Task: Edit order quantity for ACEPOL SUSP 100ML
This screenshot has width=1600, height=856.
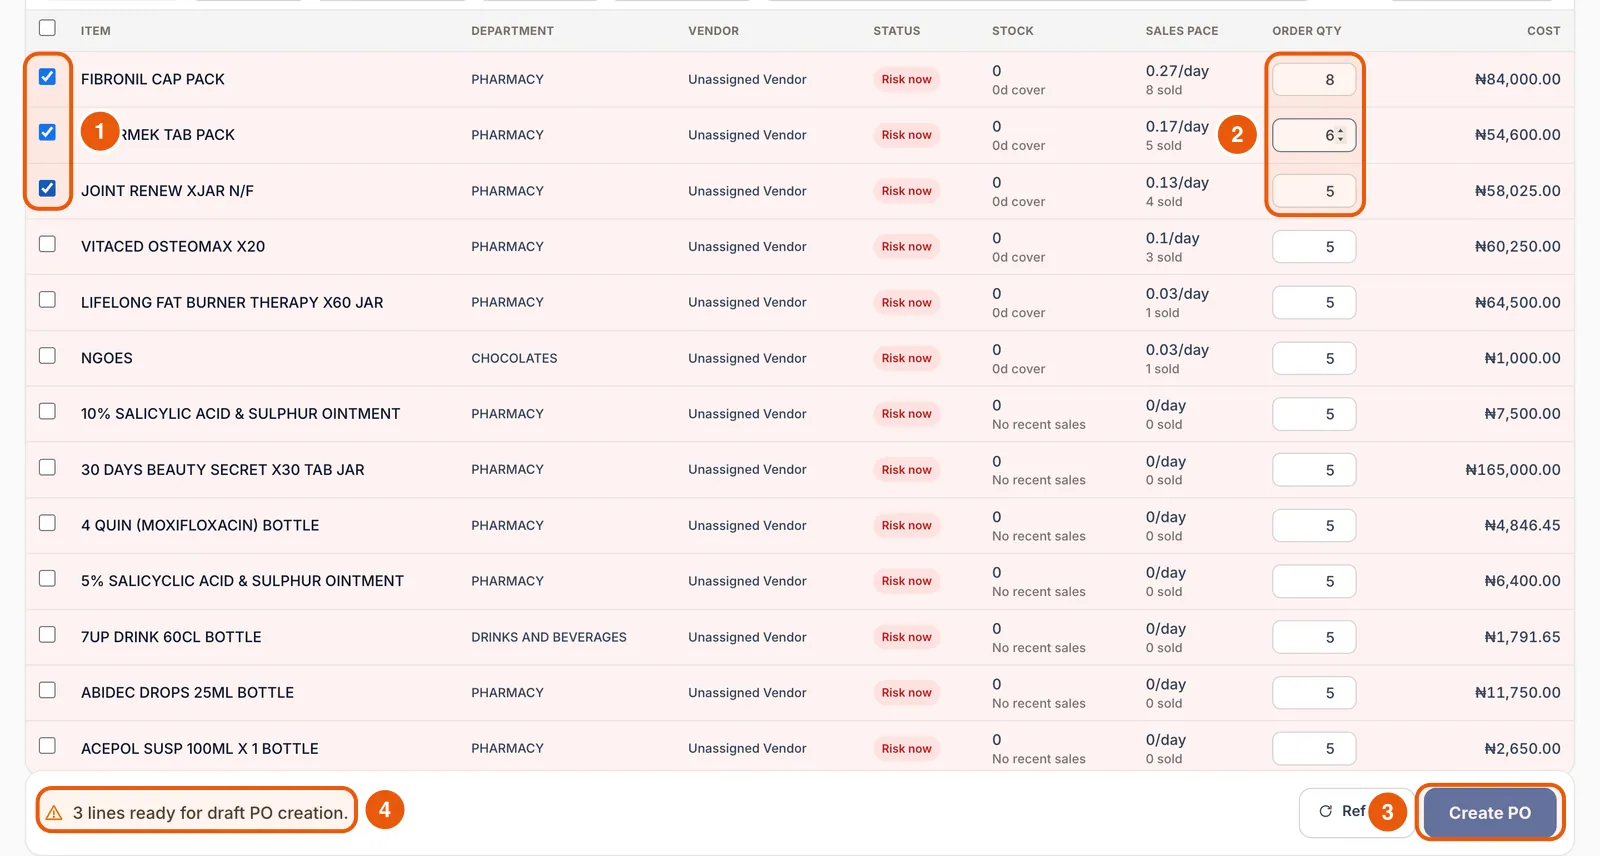Action: click(1314, 748)
